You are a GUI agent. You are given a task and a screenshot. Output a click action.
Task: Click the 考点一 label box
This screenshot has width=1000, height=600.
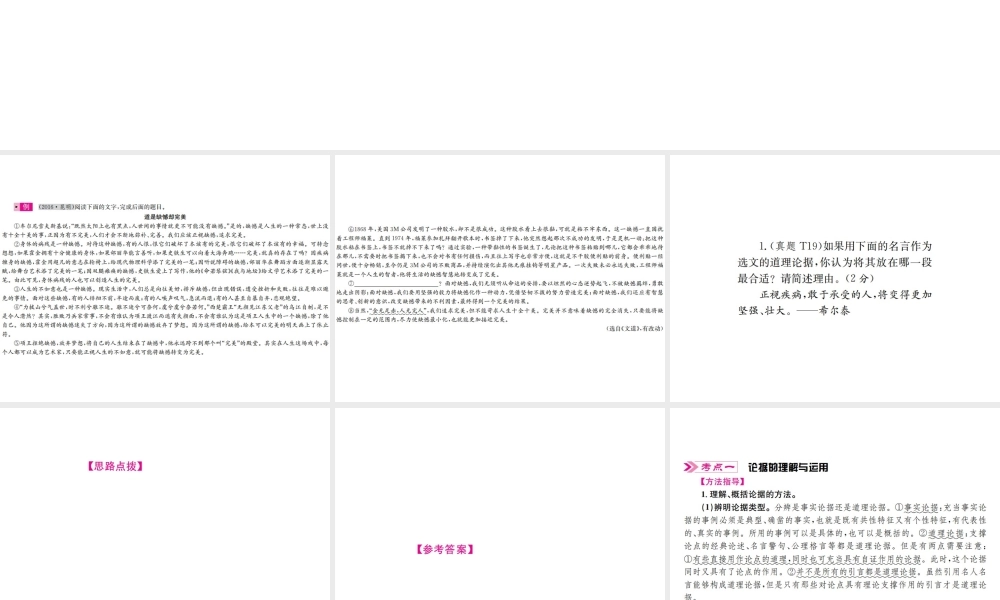pos(717,467)
